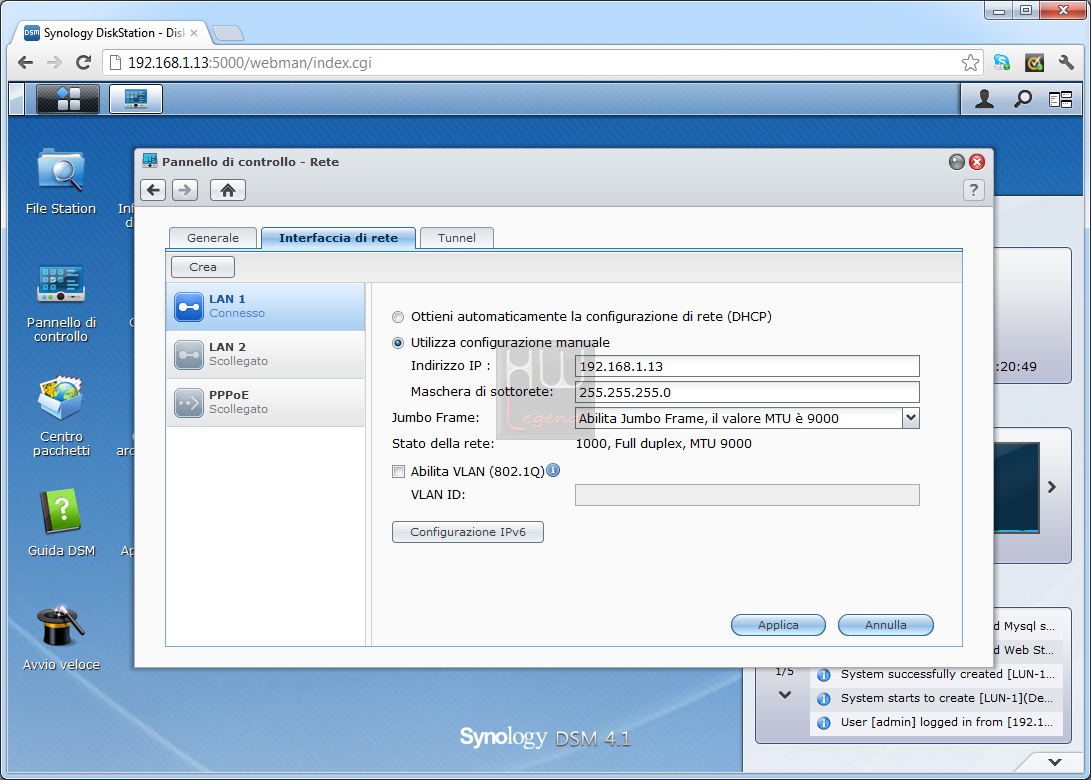
Task: Go back in control panel window
Action: coord(153,190)
